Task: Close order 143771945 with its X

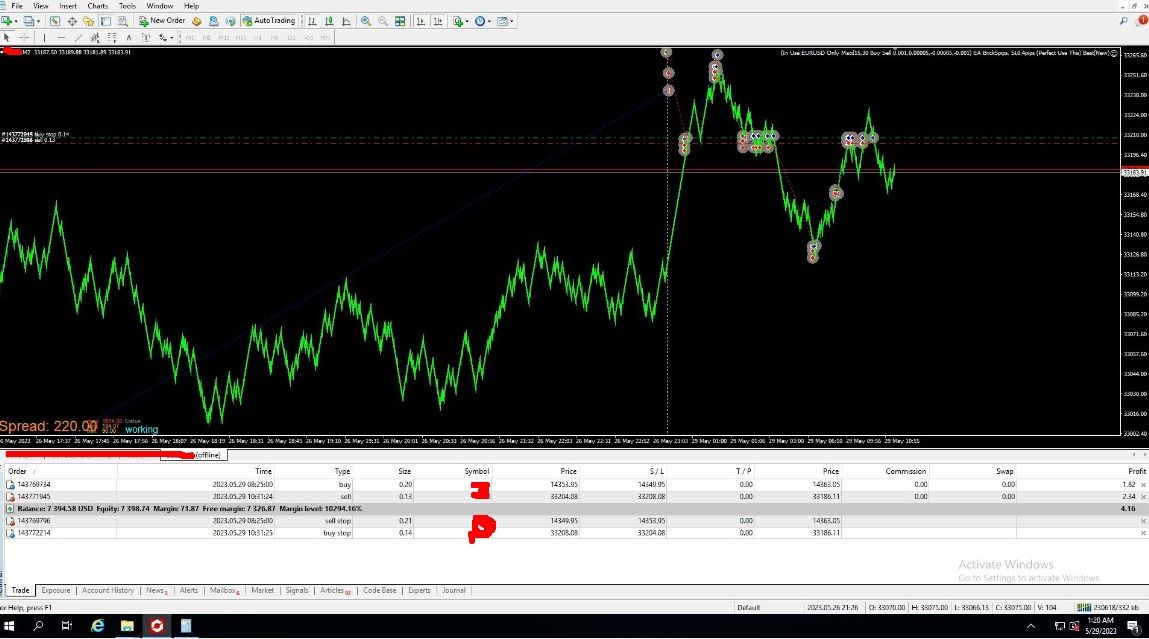Action: 1143,497
